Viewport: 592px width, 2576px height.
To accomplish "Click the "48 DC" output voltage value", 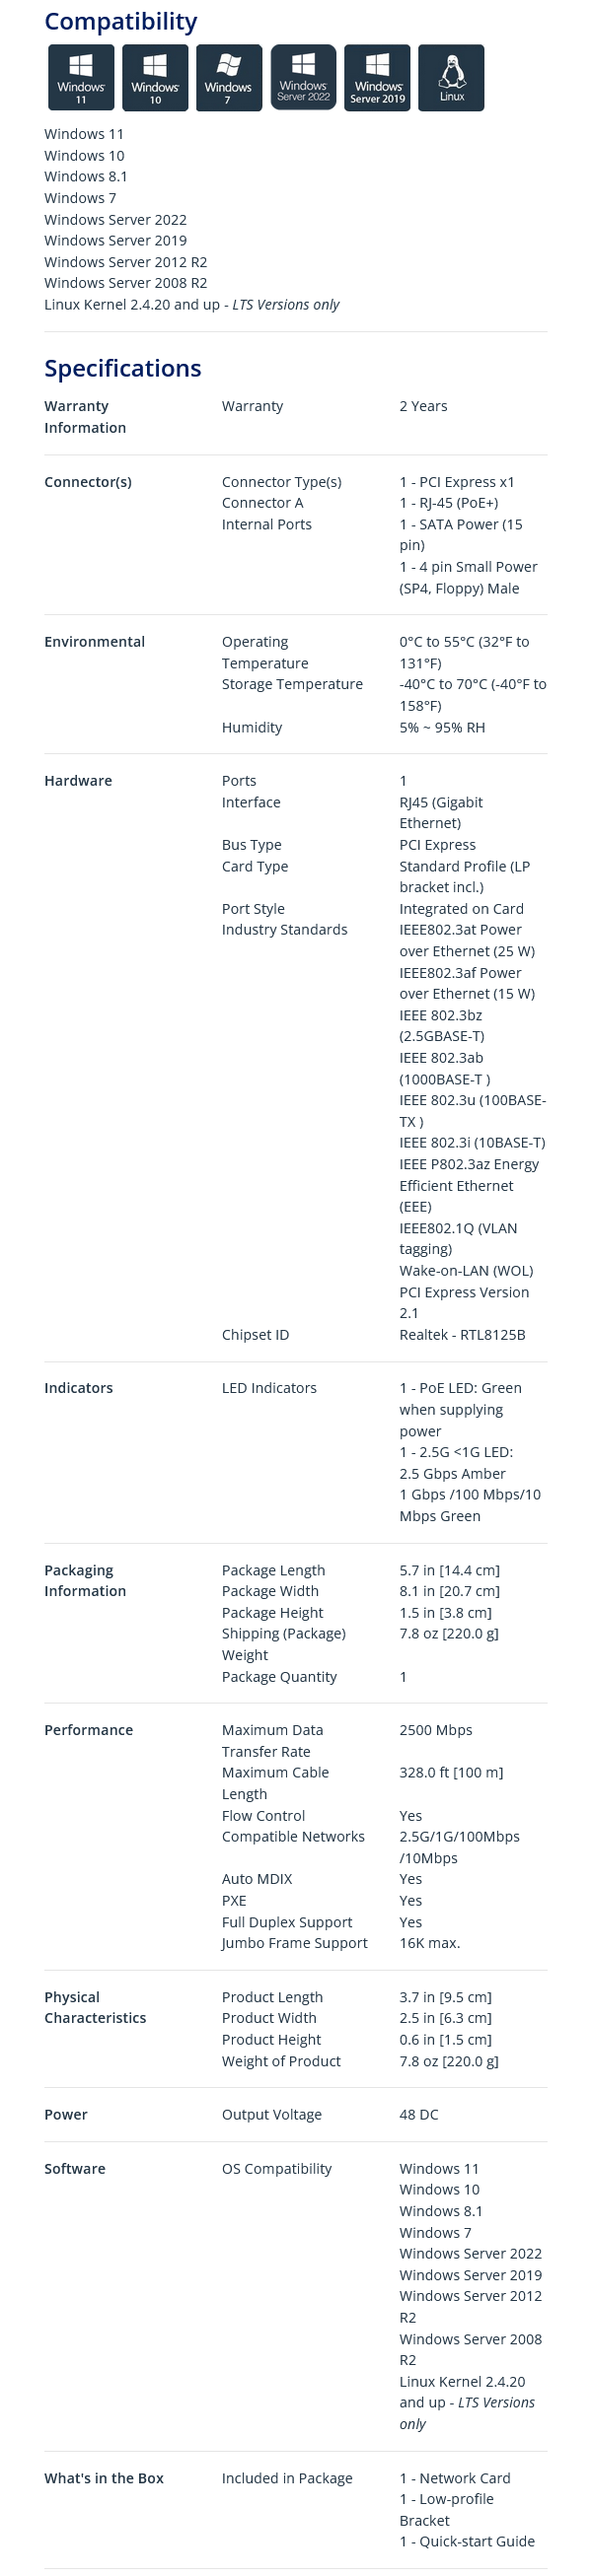I will coord(419,2114).
